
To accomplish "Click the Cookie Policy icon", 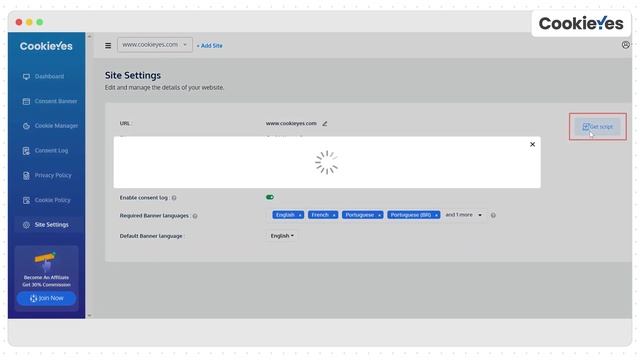I will tap(26, 200).
